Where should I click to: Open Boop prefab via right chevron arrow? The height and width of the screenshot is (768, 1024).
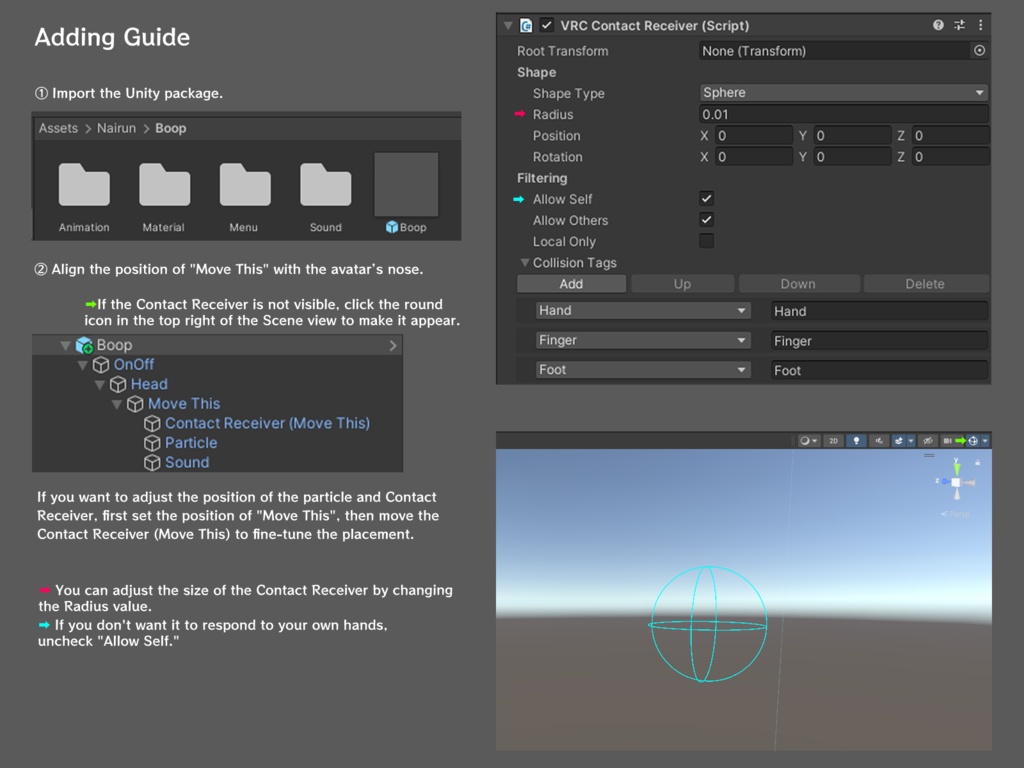click(392, 345)
